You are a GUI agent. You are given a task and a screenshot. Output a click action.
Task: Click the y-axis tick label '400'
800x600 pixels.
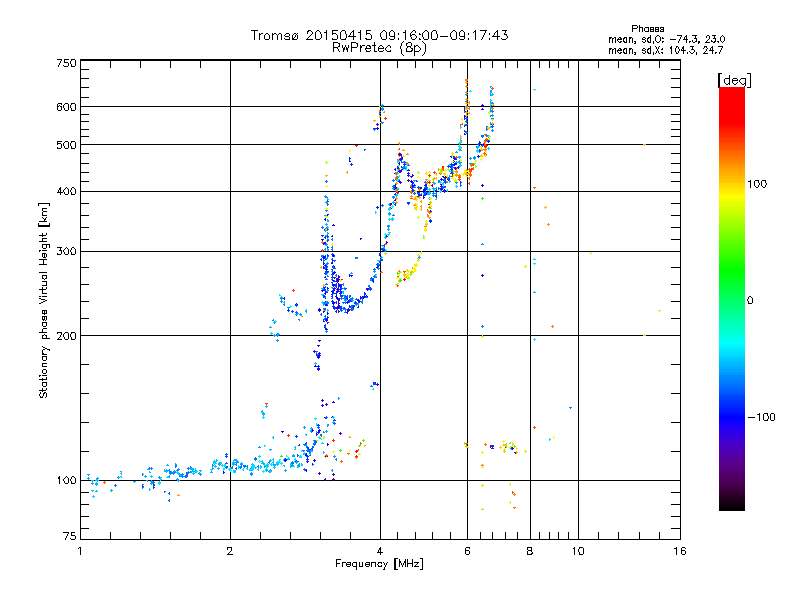[66, 192]
